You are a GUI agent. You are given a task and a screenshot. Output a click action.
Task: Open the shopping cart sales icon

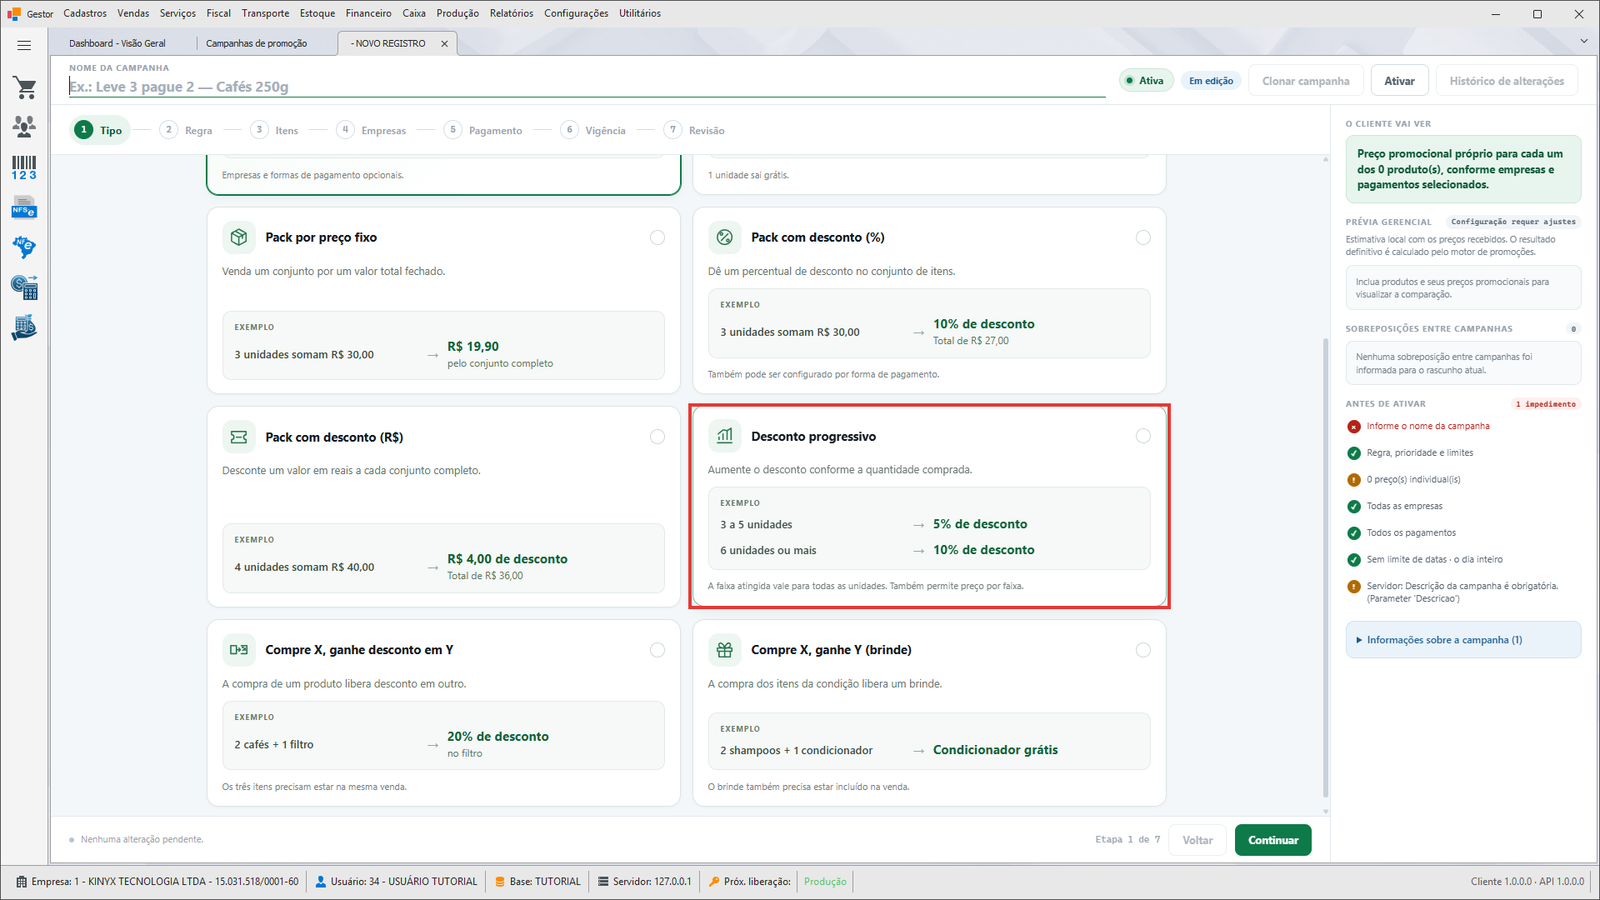pos(24,88)
